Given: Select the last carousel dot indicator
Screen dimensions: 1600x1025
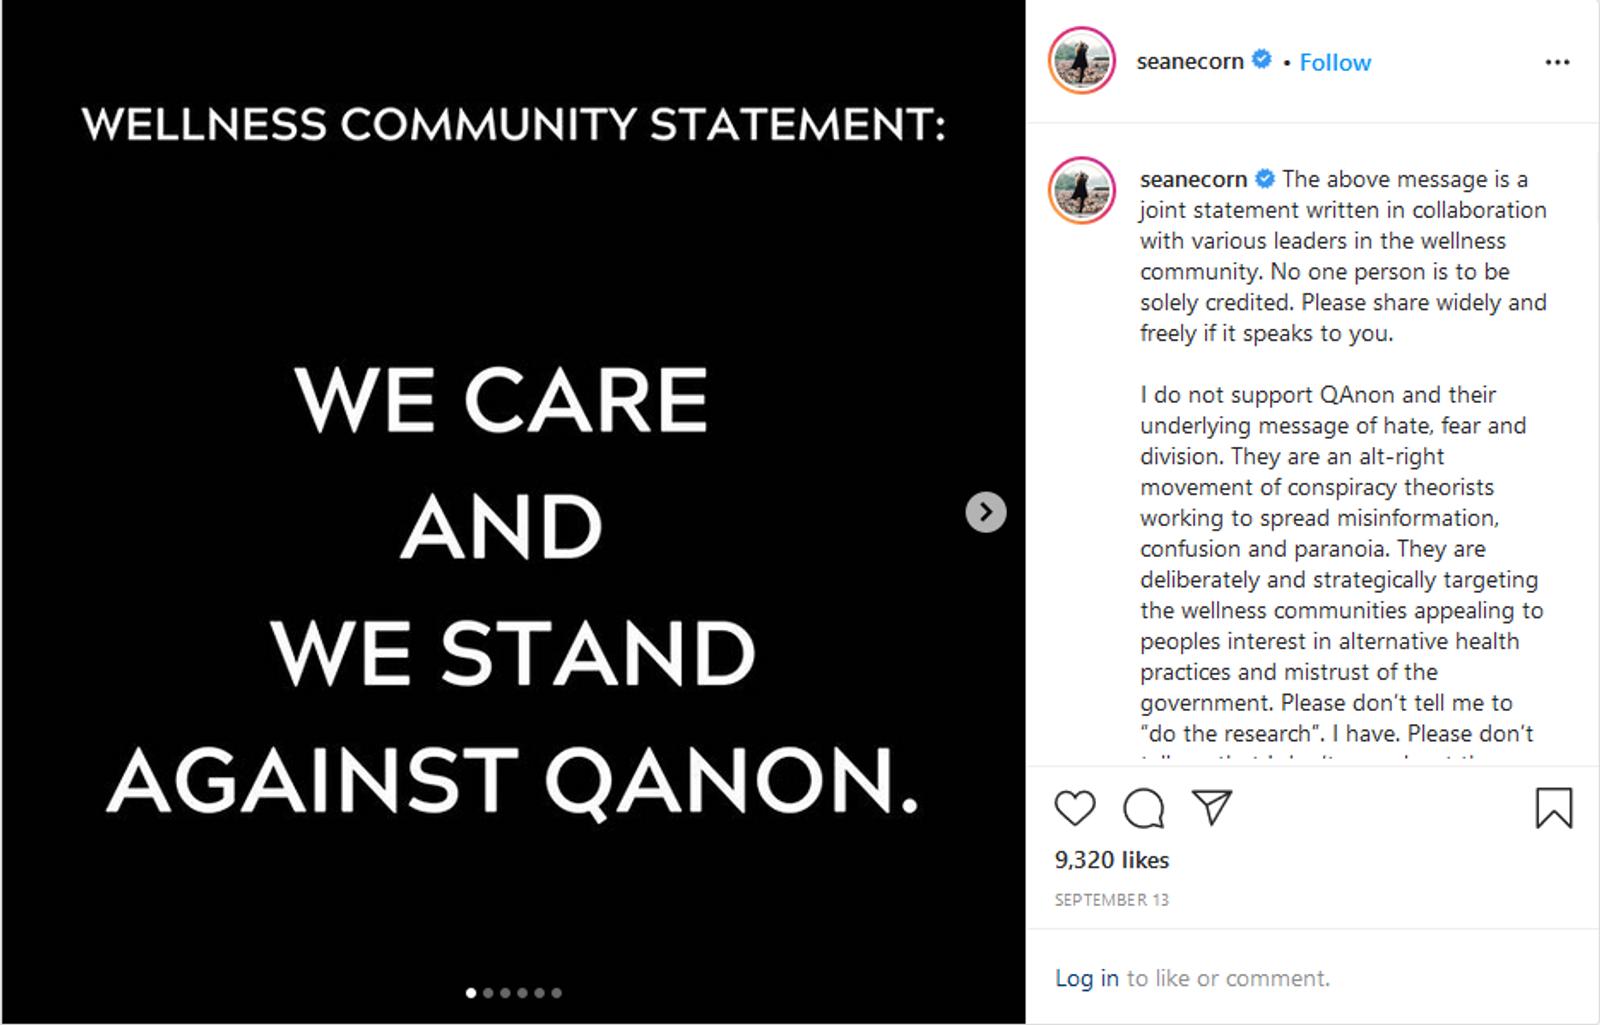Looking at the screenshot, I should point(556,993).
